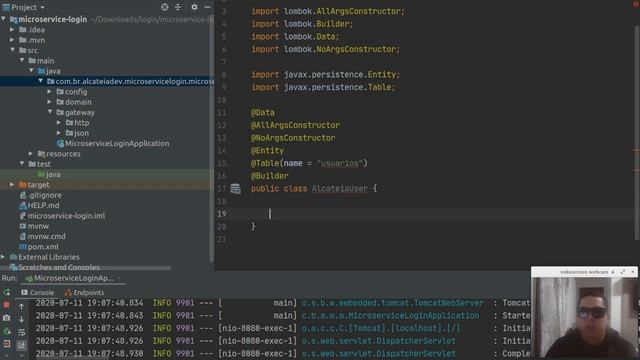The image size is (640, 360).
Task: Click the vokoscreen webcam preview
Action: (x=584, y=318)
